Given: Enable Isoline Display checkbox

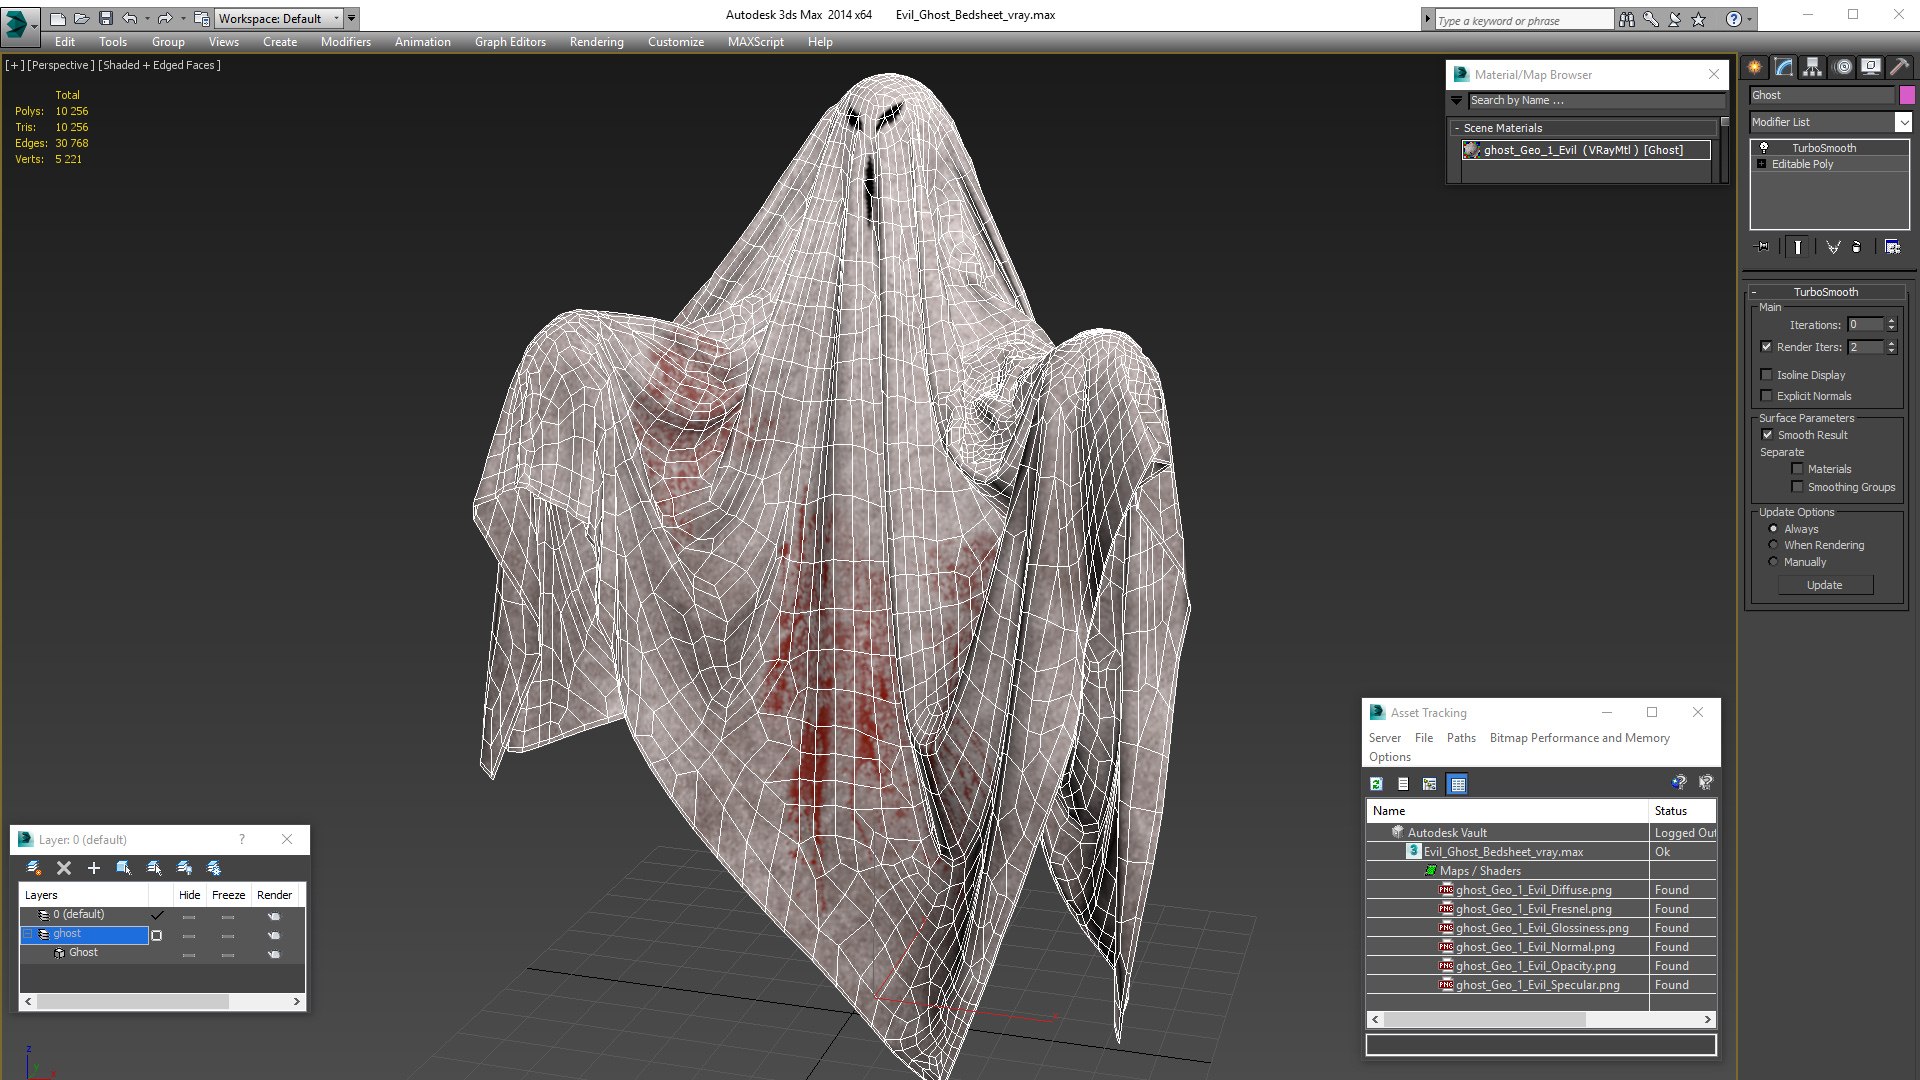Looking at the screenshot, I should [x=1766, y=375].
